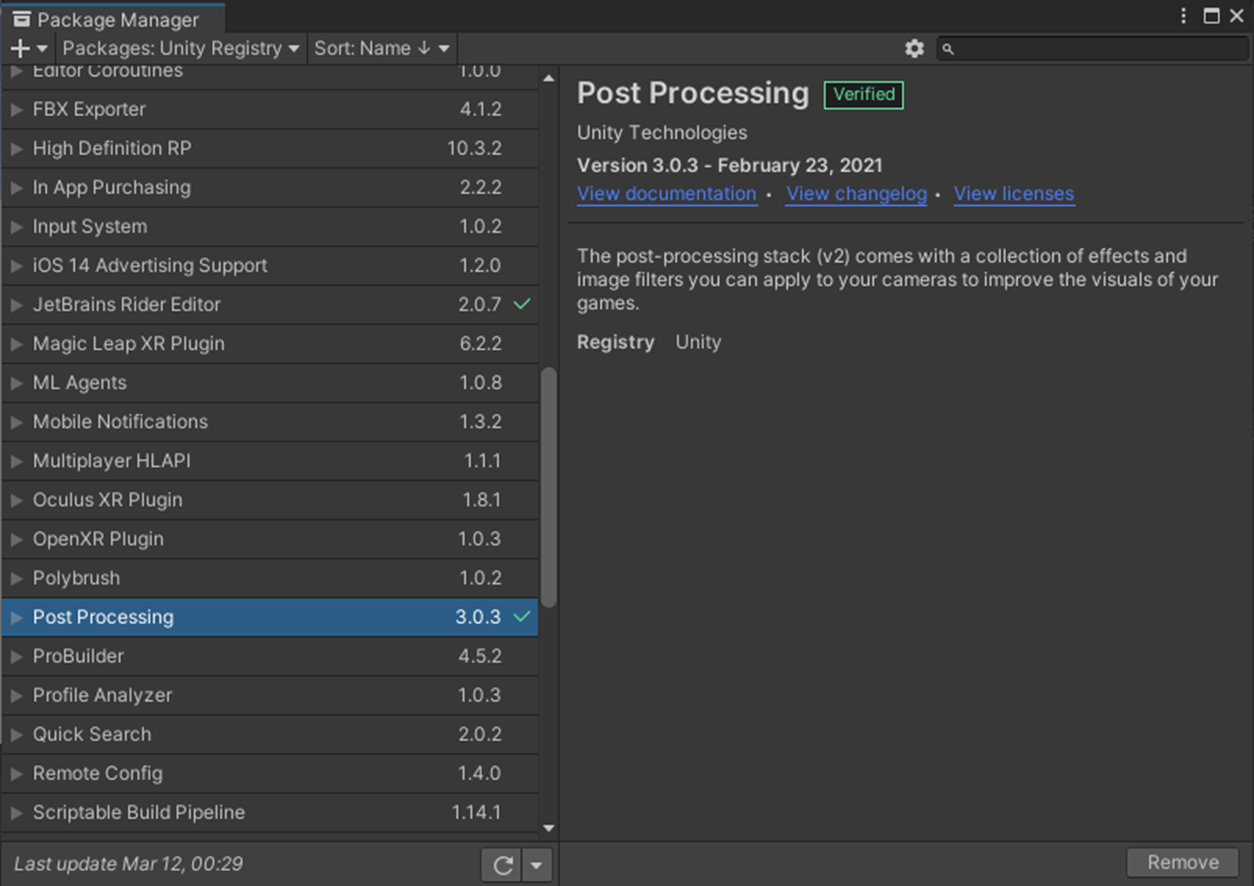This screenshot has width=1254, height=886.
Task: Select the Post Processing list row
Action: tap(269, 617)
